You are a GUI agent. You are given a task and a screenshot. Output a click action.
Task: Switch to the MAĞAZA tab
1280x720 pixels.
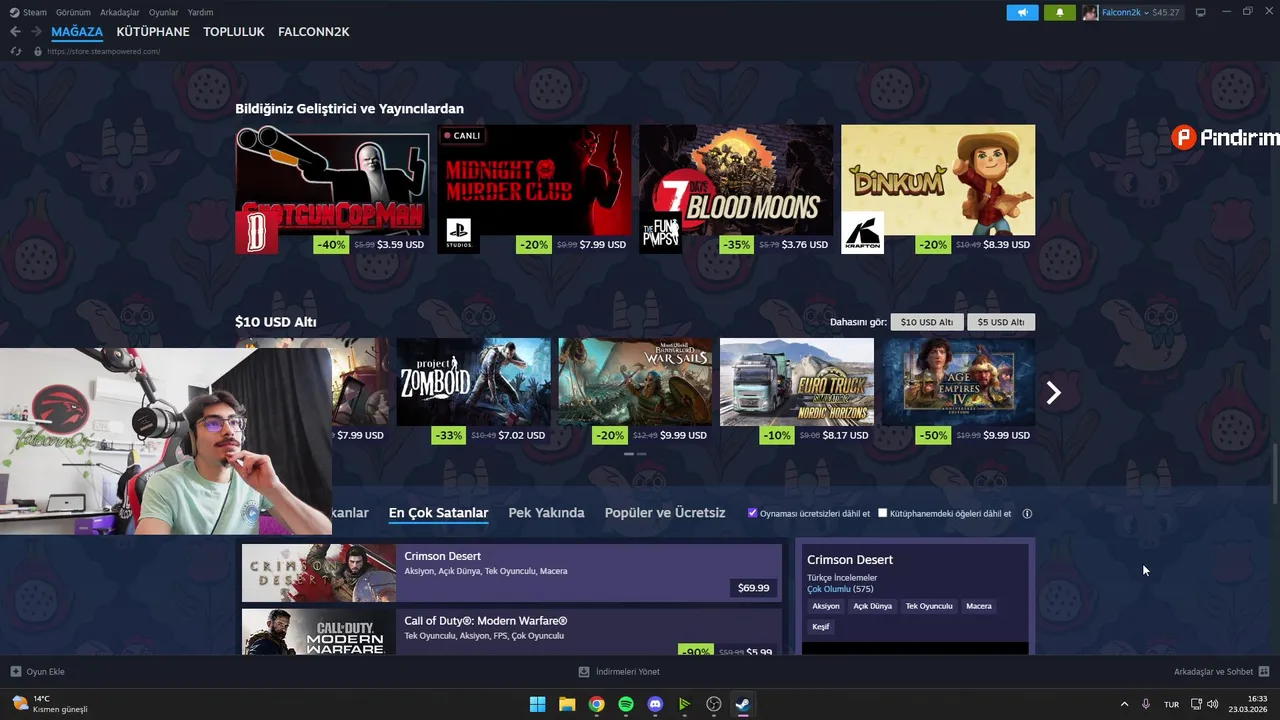(77, 32)
